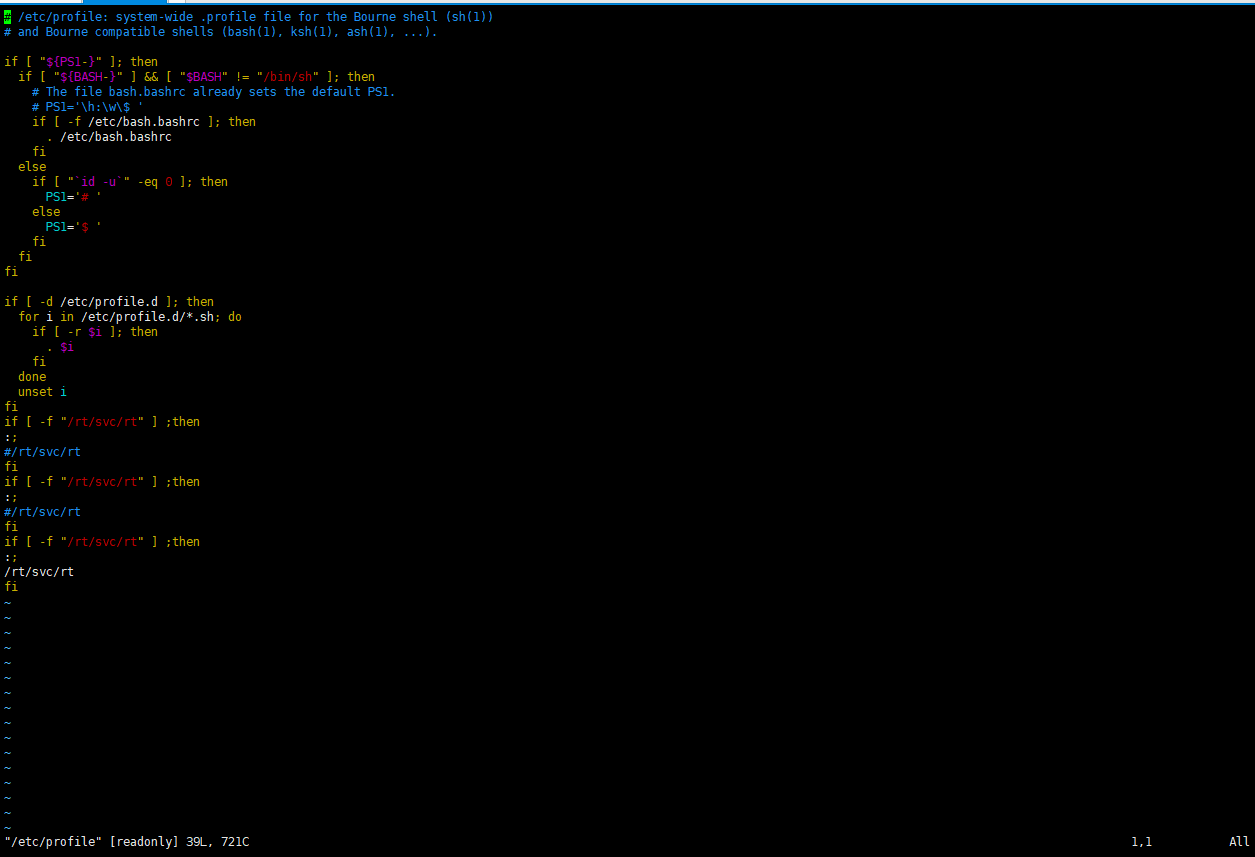This screenshot has width=1255, height=857.
Task: Click the line '. /etc/bash.bashrc'
Action: (109, 137)
